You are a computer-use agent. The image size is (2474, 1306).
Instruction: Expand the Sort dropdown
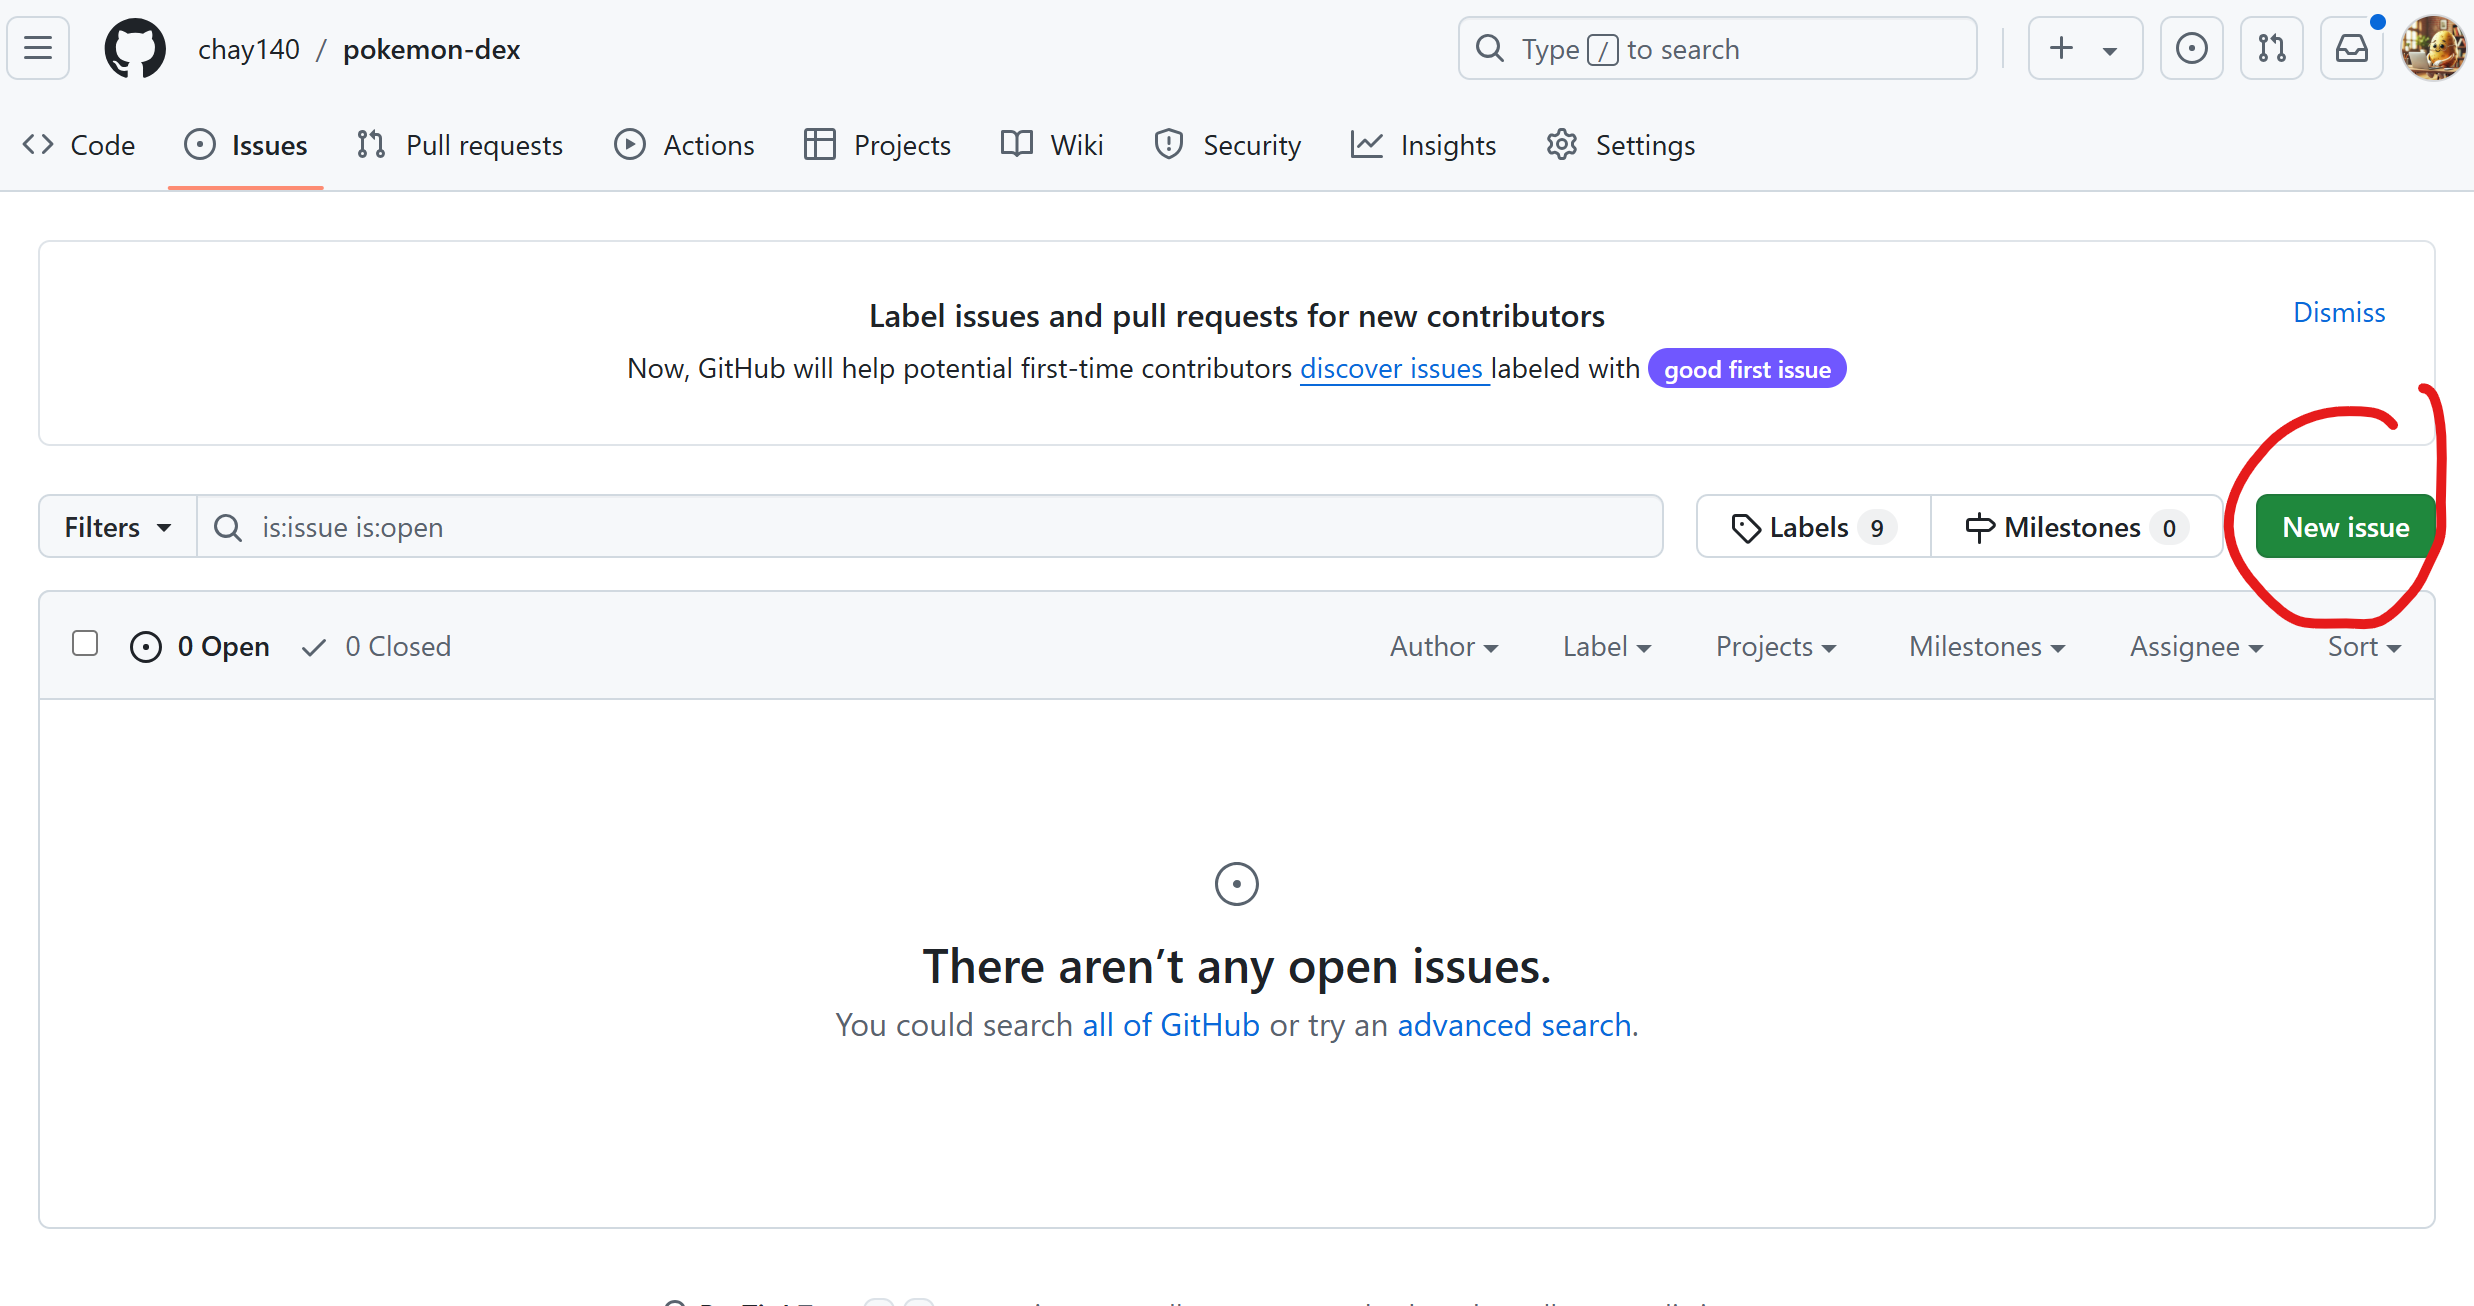click(2363, 646)
